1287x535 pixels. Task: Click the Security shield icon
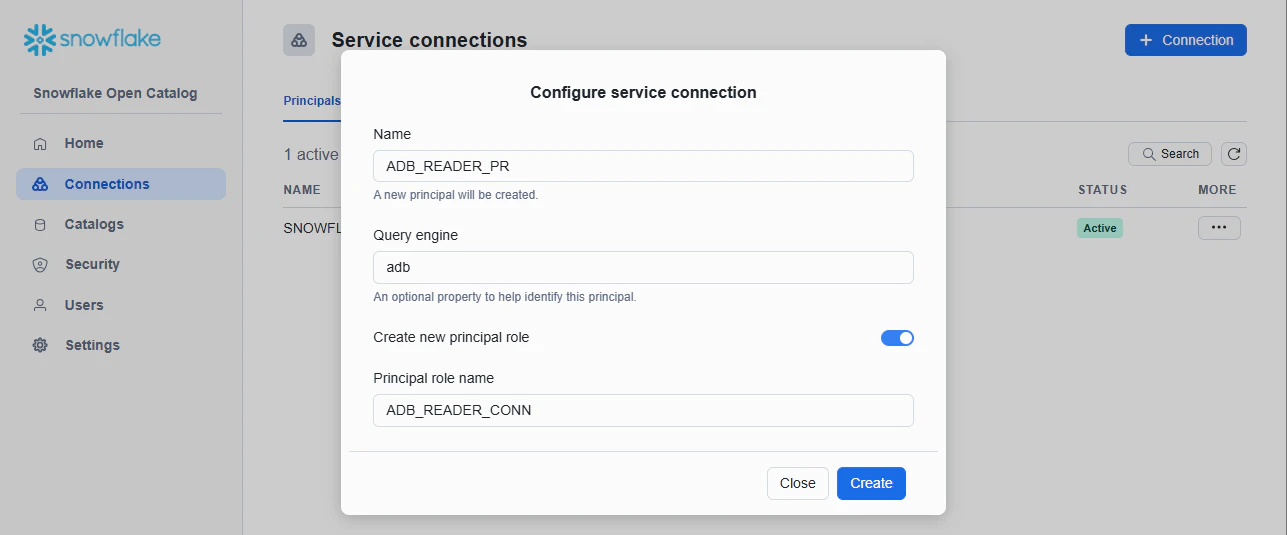pos(40,265)
